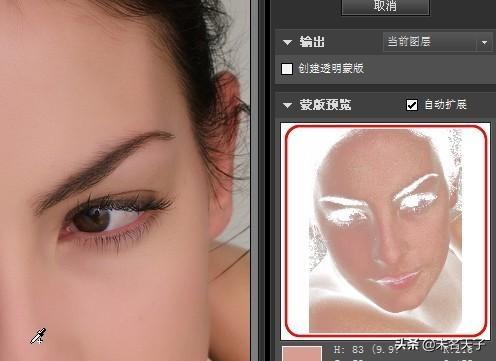Click the lips in the mask preview
496x361 pixels.
pos(396,280)
